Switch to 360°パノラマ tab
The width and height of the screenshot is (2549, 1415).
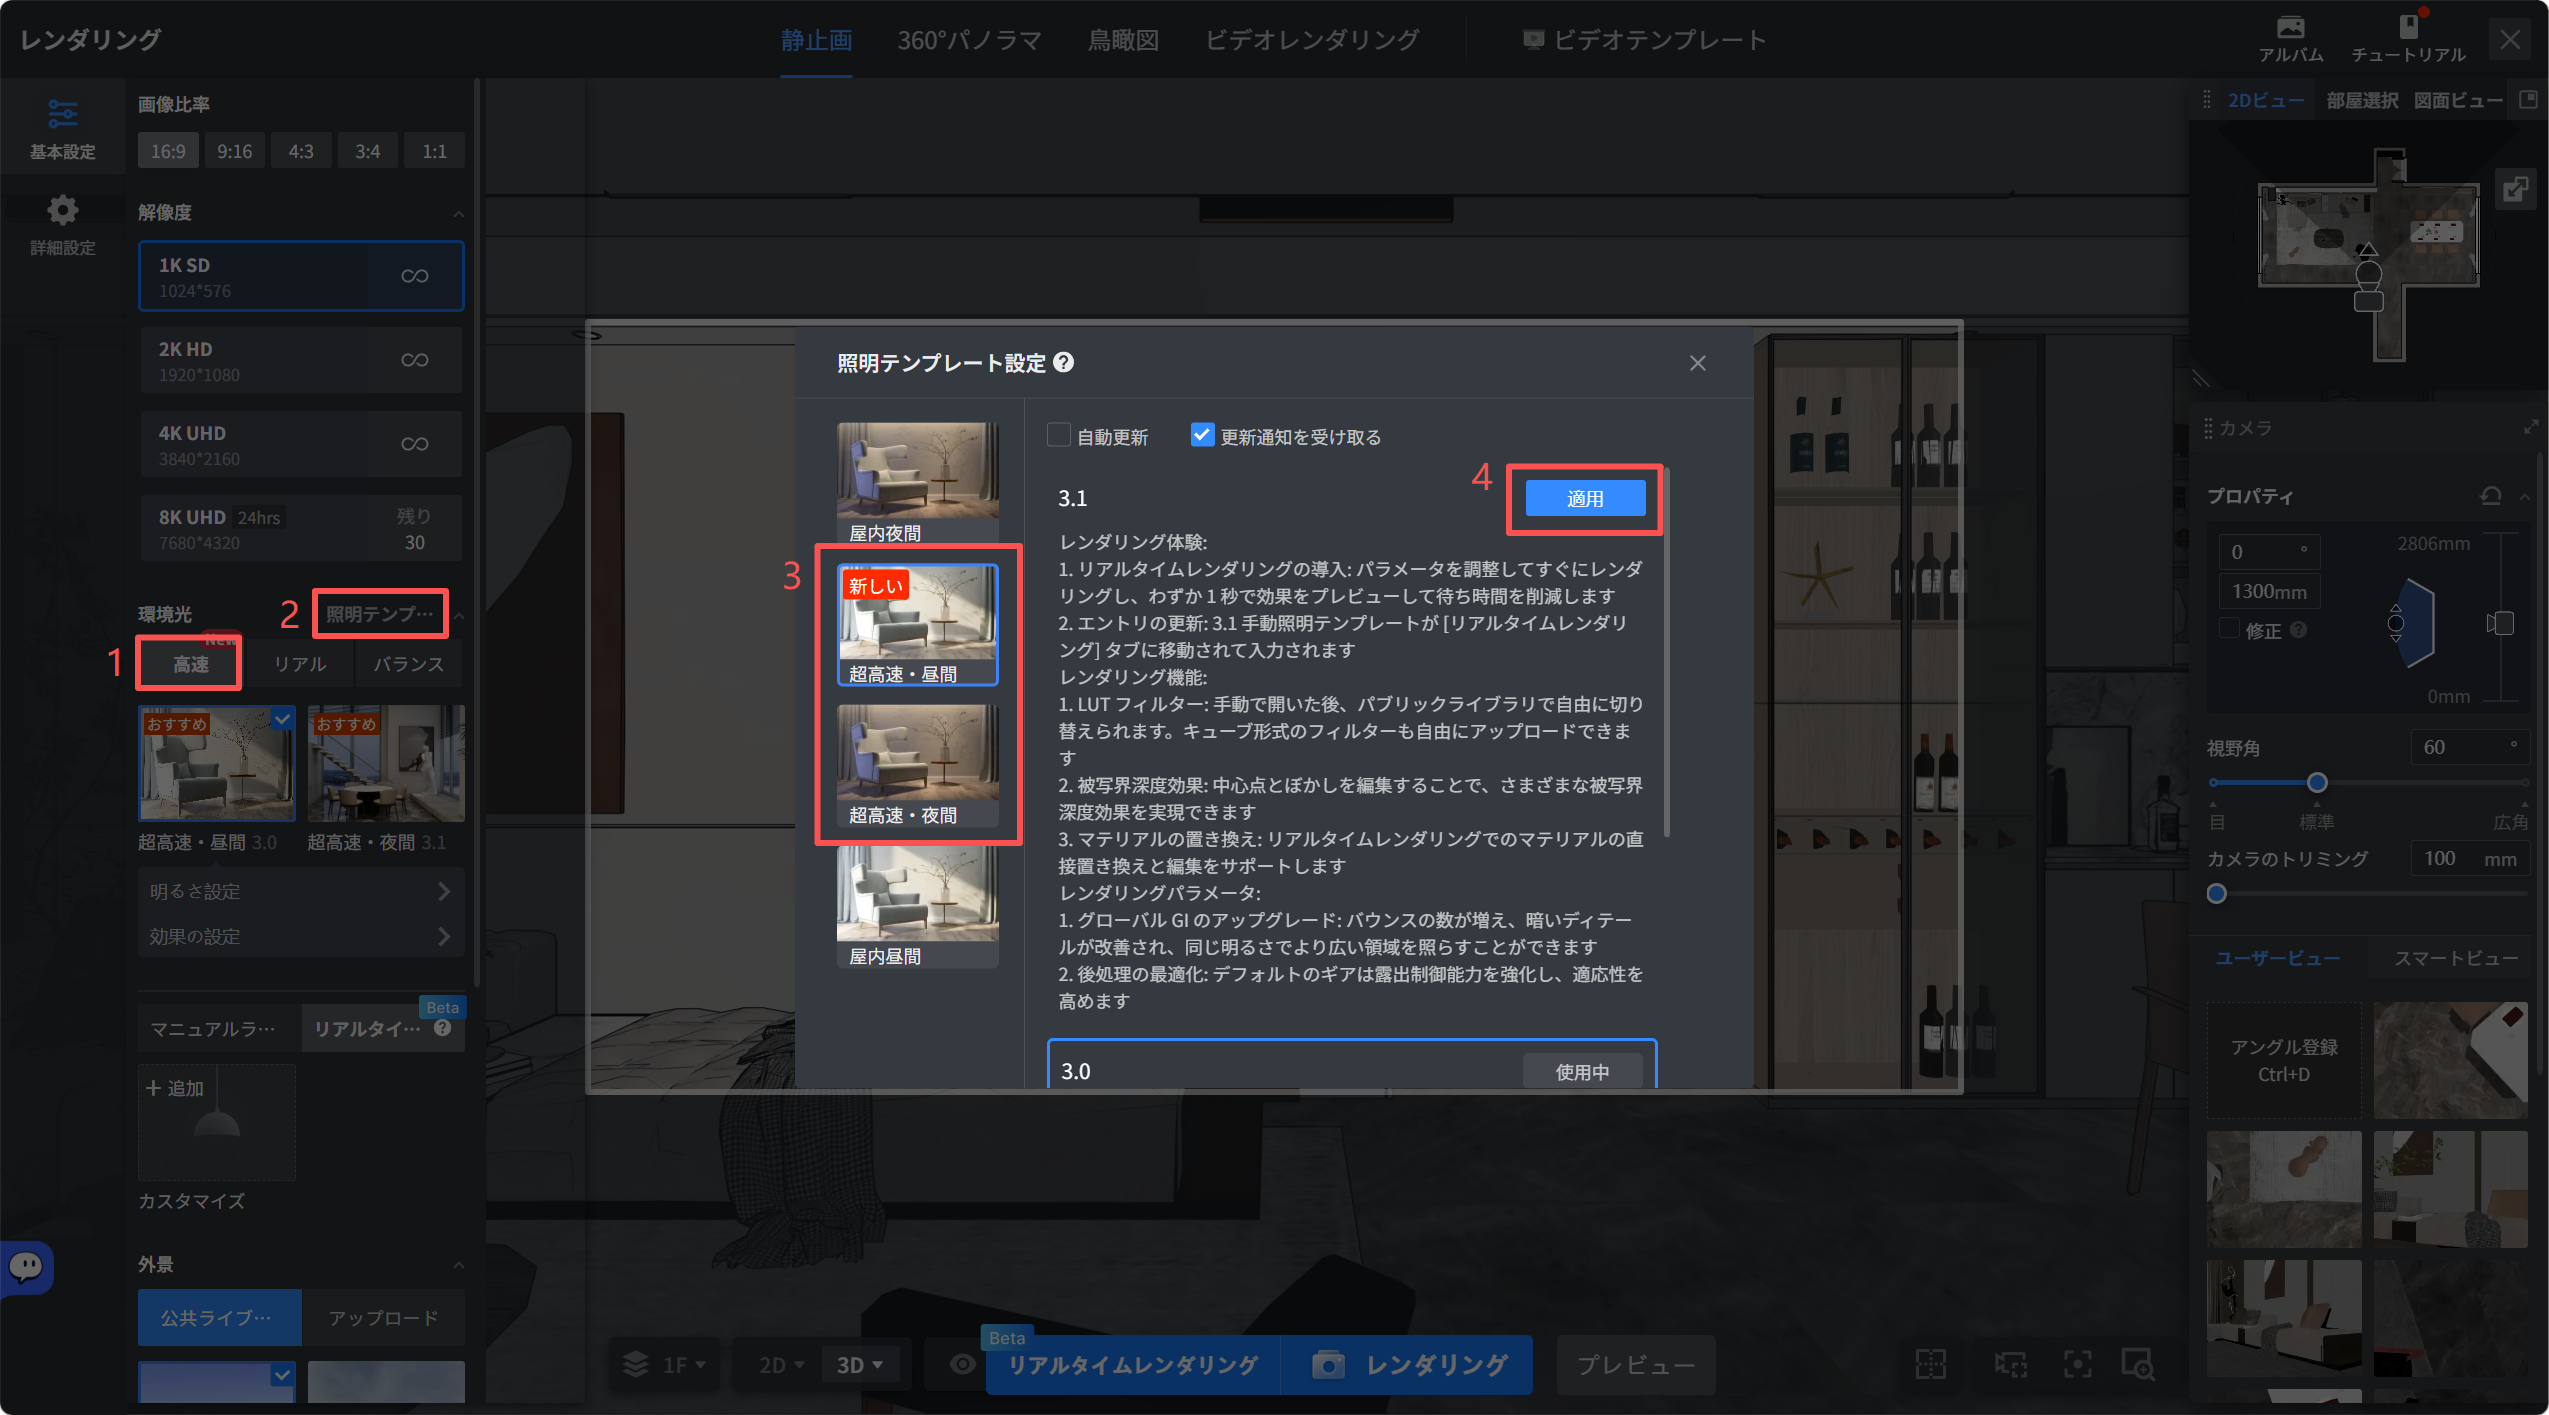pyautogui.click(x=969, y=40)
